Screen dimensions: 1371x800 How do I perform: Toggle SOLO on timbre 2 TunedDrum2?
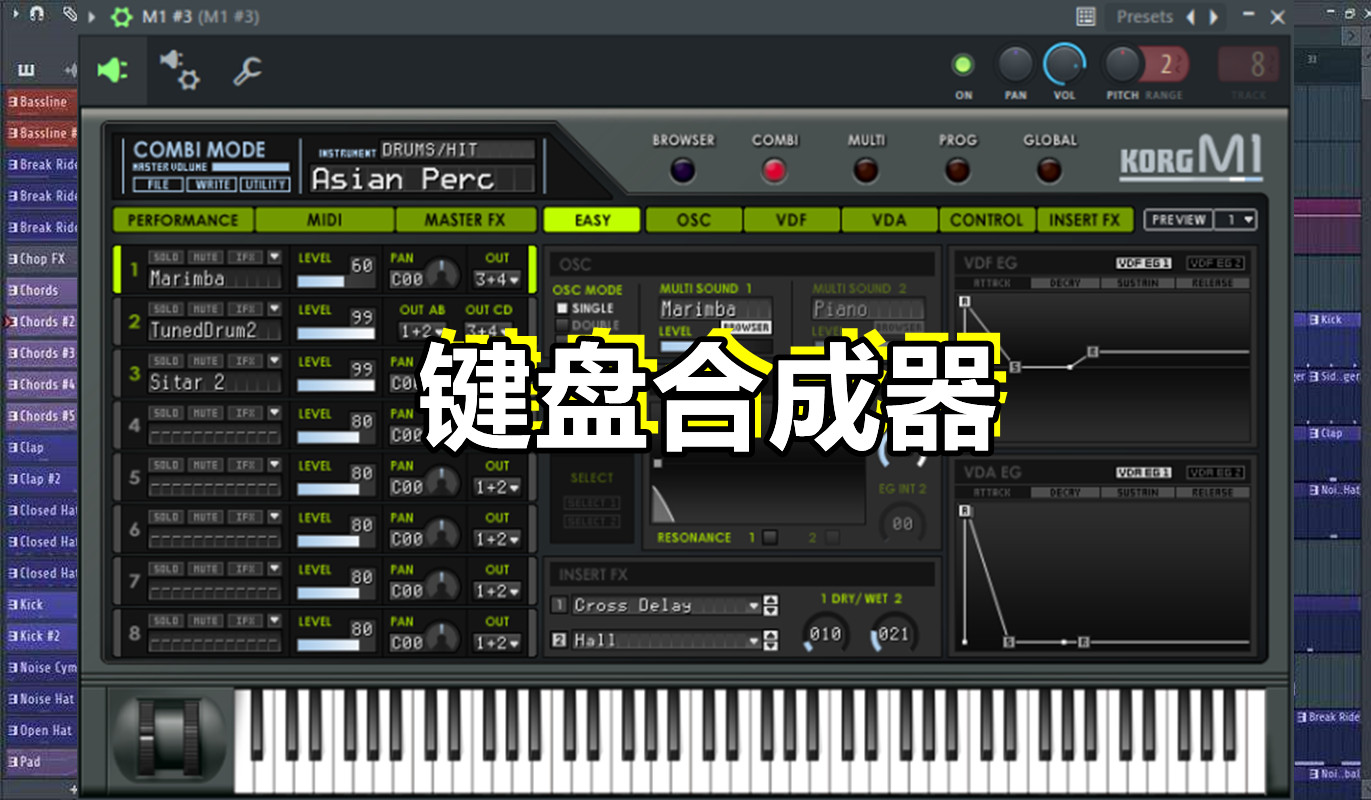(166, 309)
